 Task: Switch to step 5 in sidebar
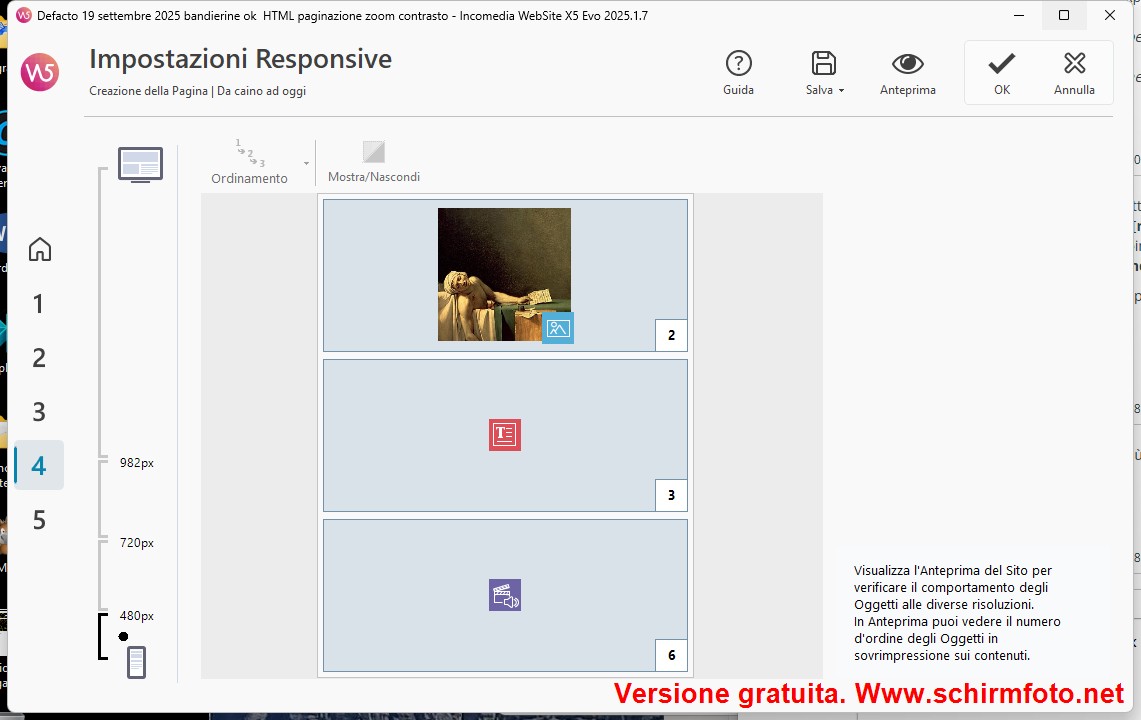tap(39, 520)
